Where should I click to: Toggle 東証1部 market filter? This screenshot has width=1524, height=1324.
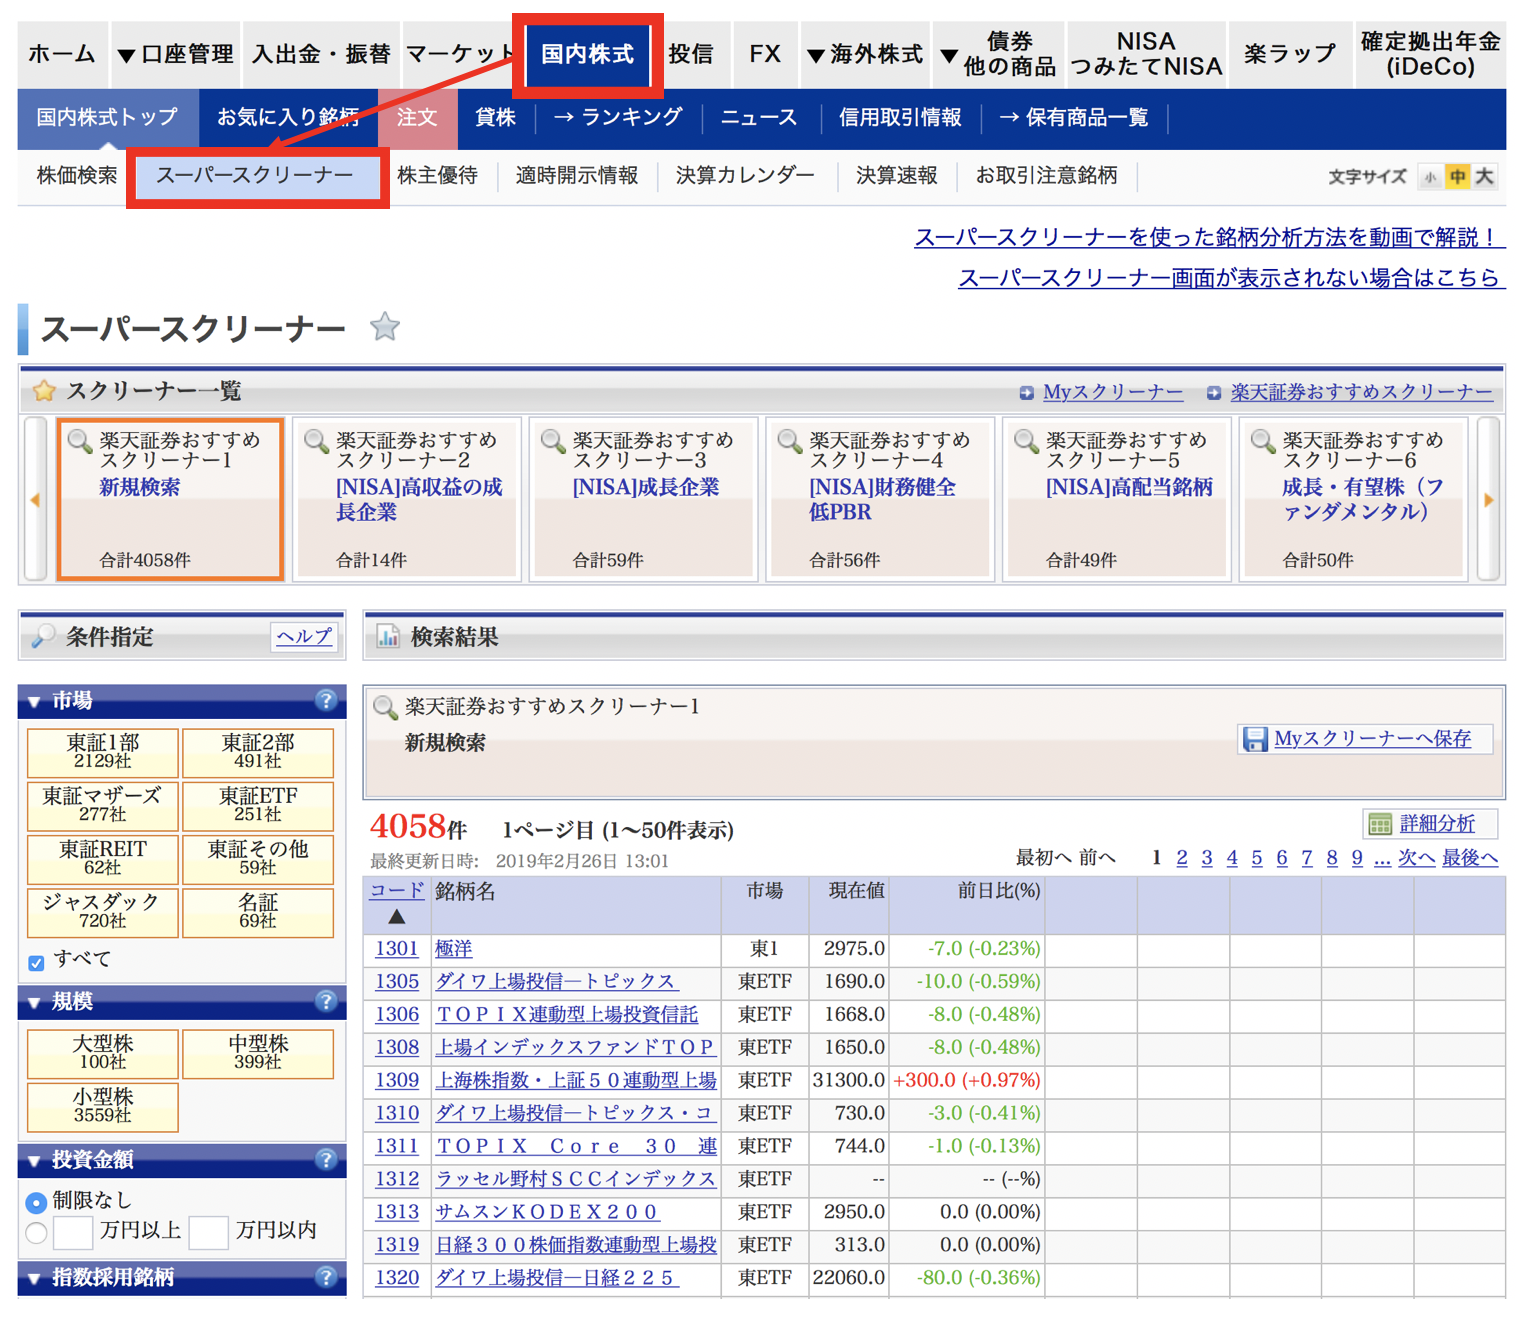pyautogui.click(x=103, y=752)
